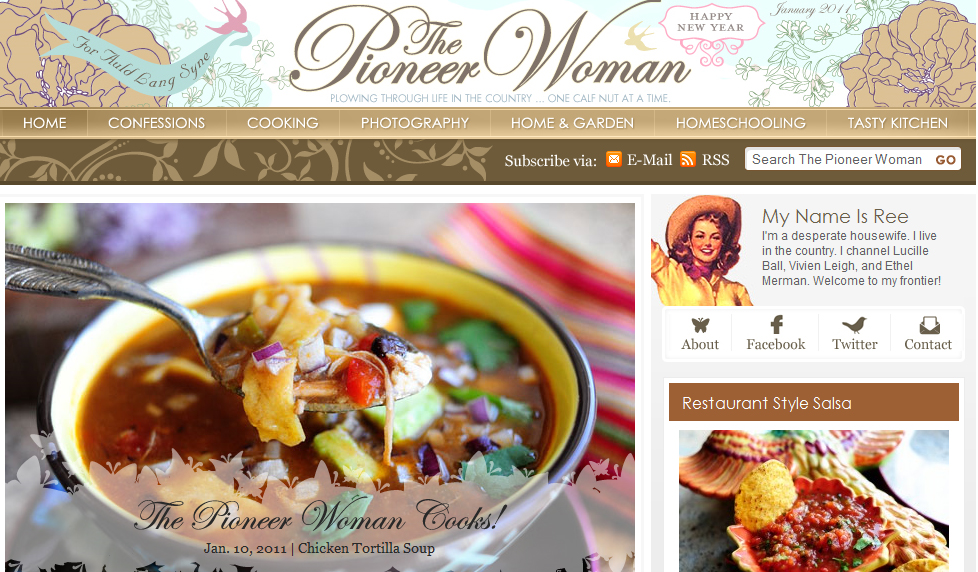Open the About butterfly icon
This screenshot has width=978, height=572.
(x=700, y=325)
